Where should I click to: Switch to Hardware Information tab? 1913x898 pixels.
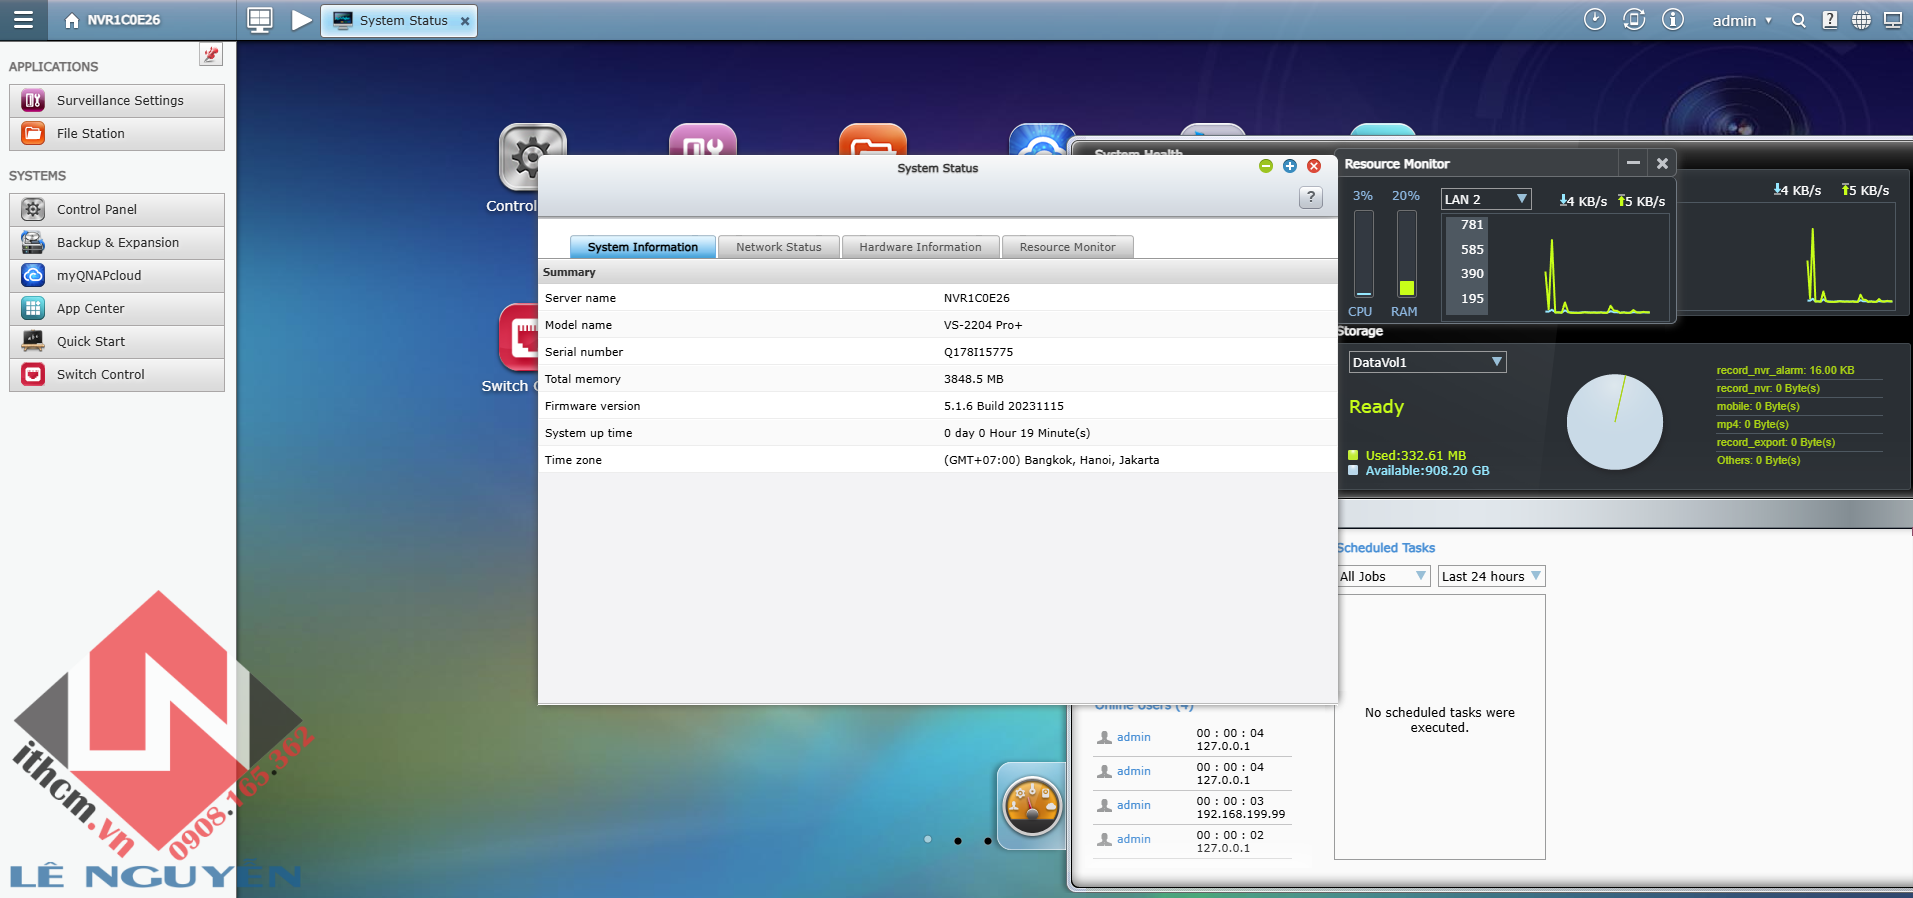click(920, 247)
